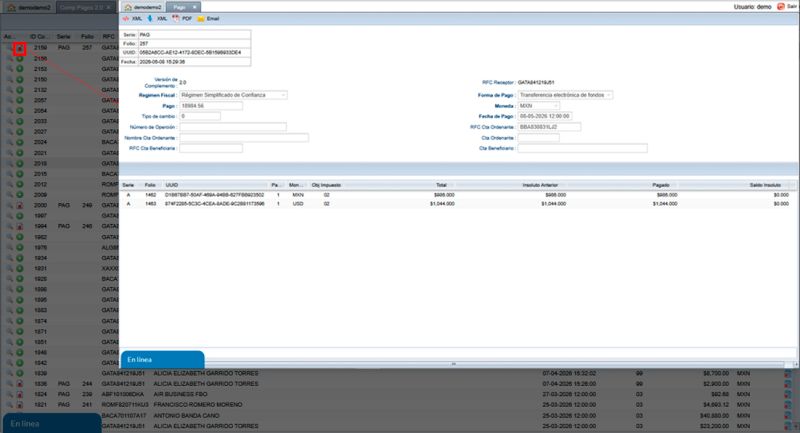Click the Cta Ordenante field

coord(539,138)
